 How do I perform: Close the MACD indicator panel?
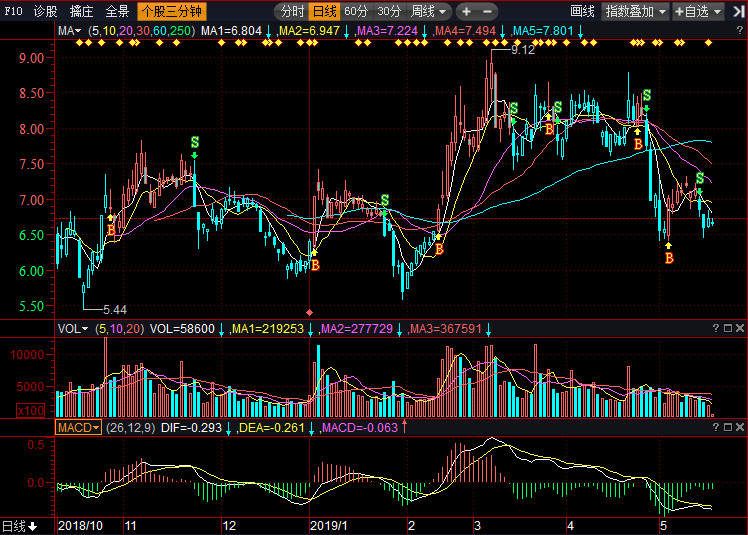click(x=739, y=428)
